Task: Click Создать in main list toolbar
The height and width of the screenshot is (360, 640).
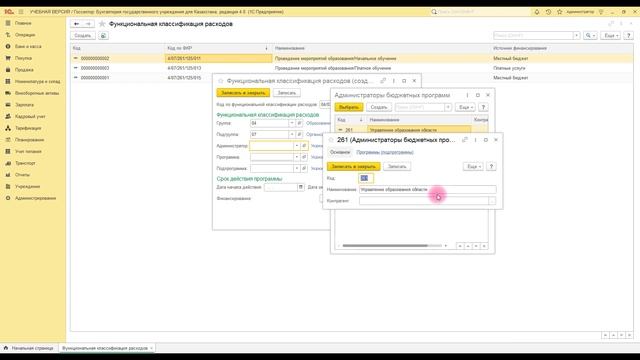Action: 83,36
